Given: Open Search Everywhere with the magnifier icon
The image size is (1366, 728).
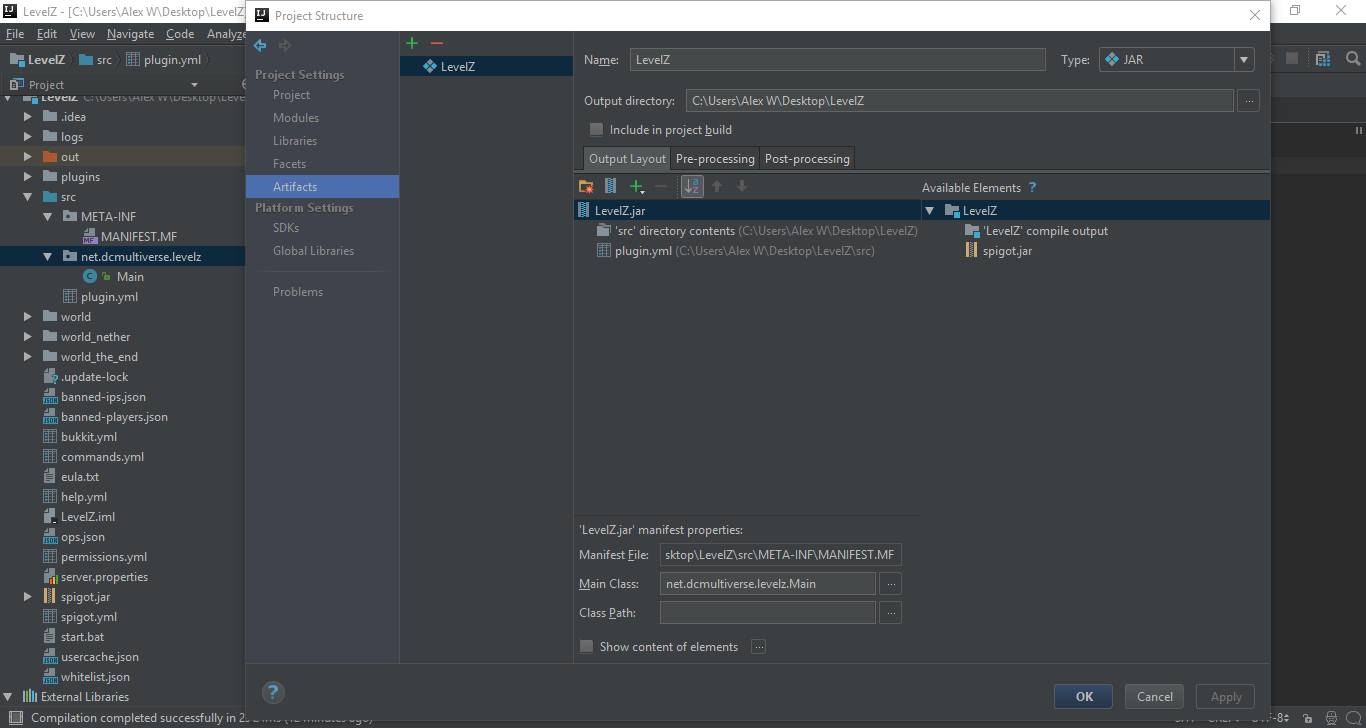Looking at the screenshot, I should (x=1353, y=59).
